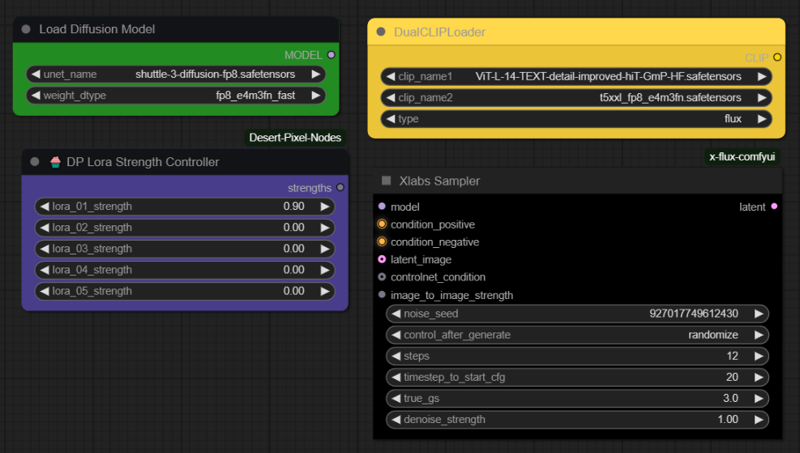Decrease lora_02_strength with left arrow
800x453 pixels.
[x=44, y=228]
